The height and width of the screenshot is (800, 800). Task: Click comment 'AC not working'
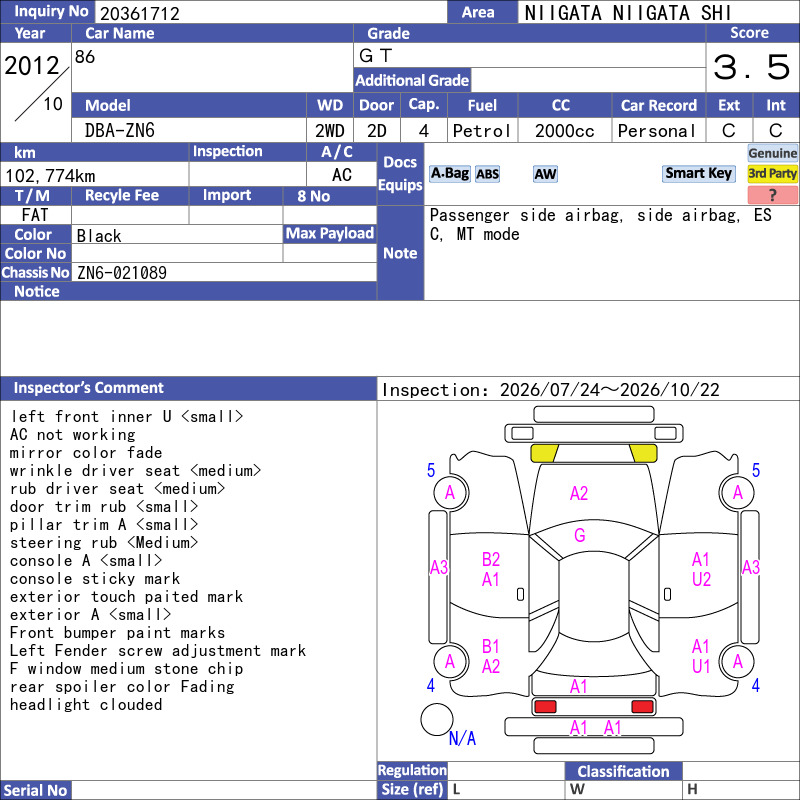pos(72,435)
